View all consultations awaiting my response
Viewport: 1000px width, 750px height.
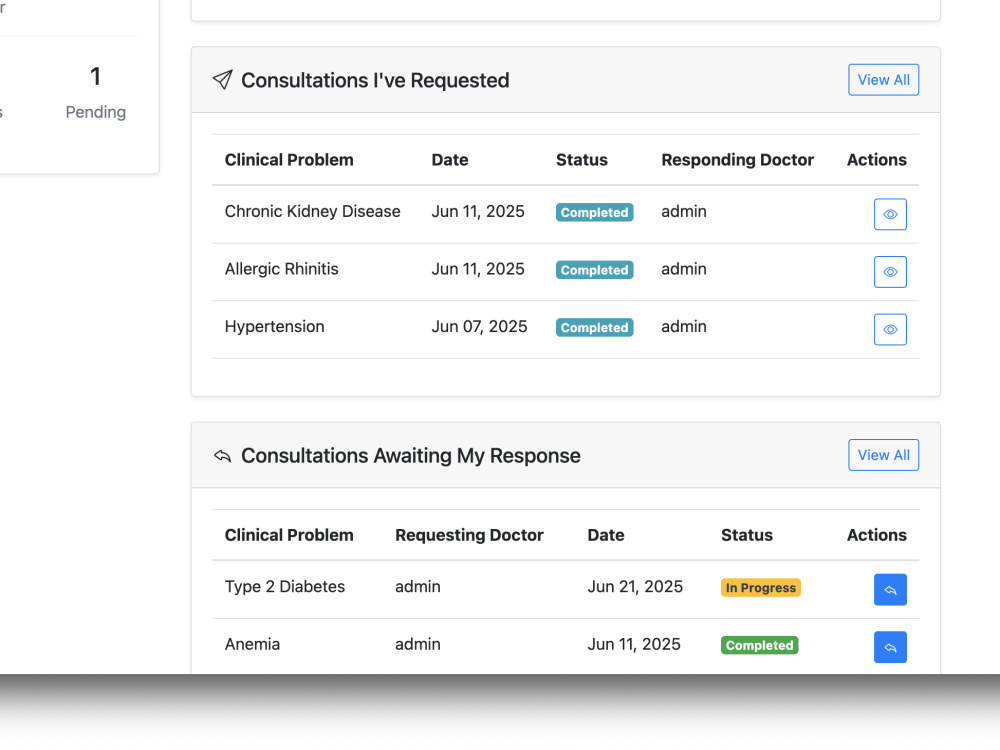click(x=883, y=455)
